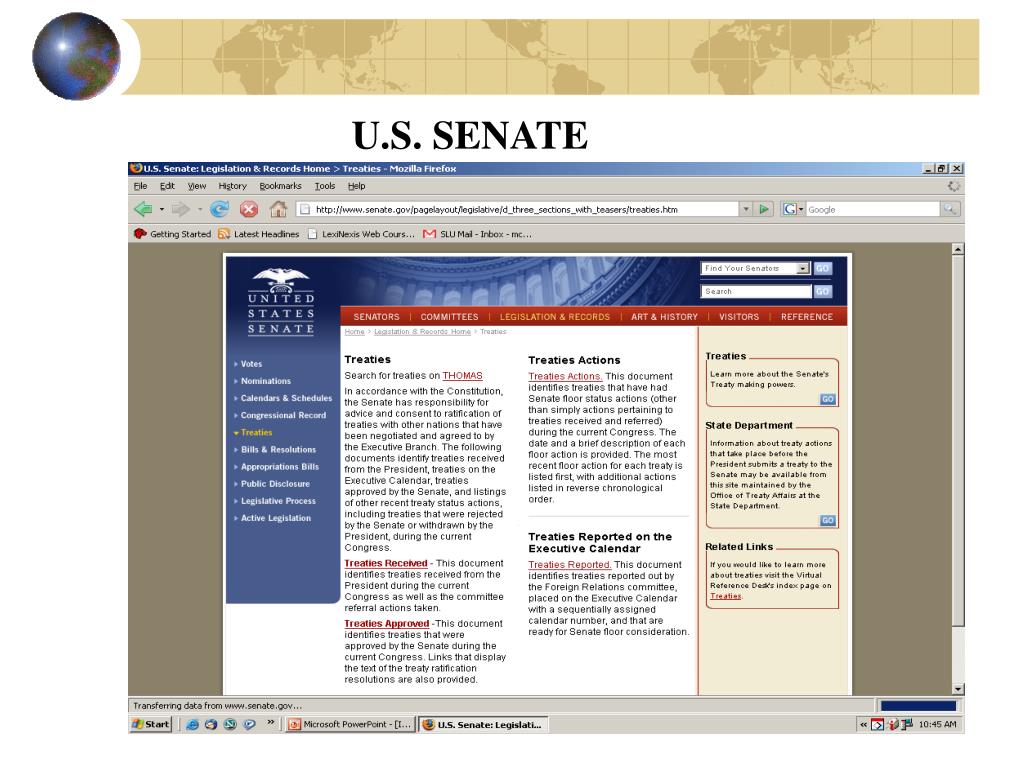Expand hidden system tray icons chevron
The width and height of the screenshot is (1024, 768).
click(x=863, y=724)
